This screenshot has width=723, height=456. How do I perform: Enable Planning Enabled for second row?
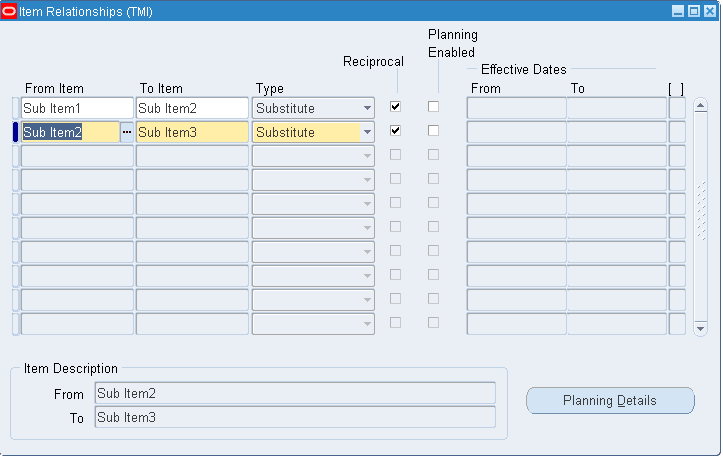[433, 130]
